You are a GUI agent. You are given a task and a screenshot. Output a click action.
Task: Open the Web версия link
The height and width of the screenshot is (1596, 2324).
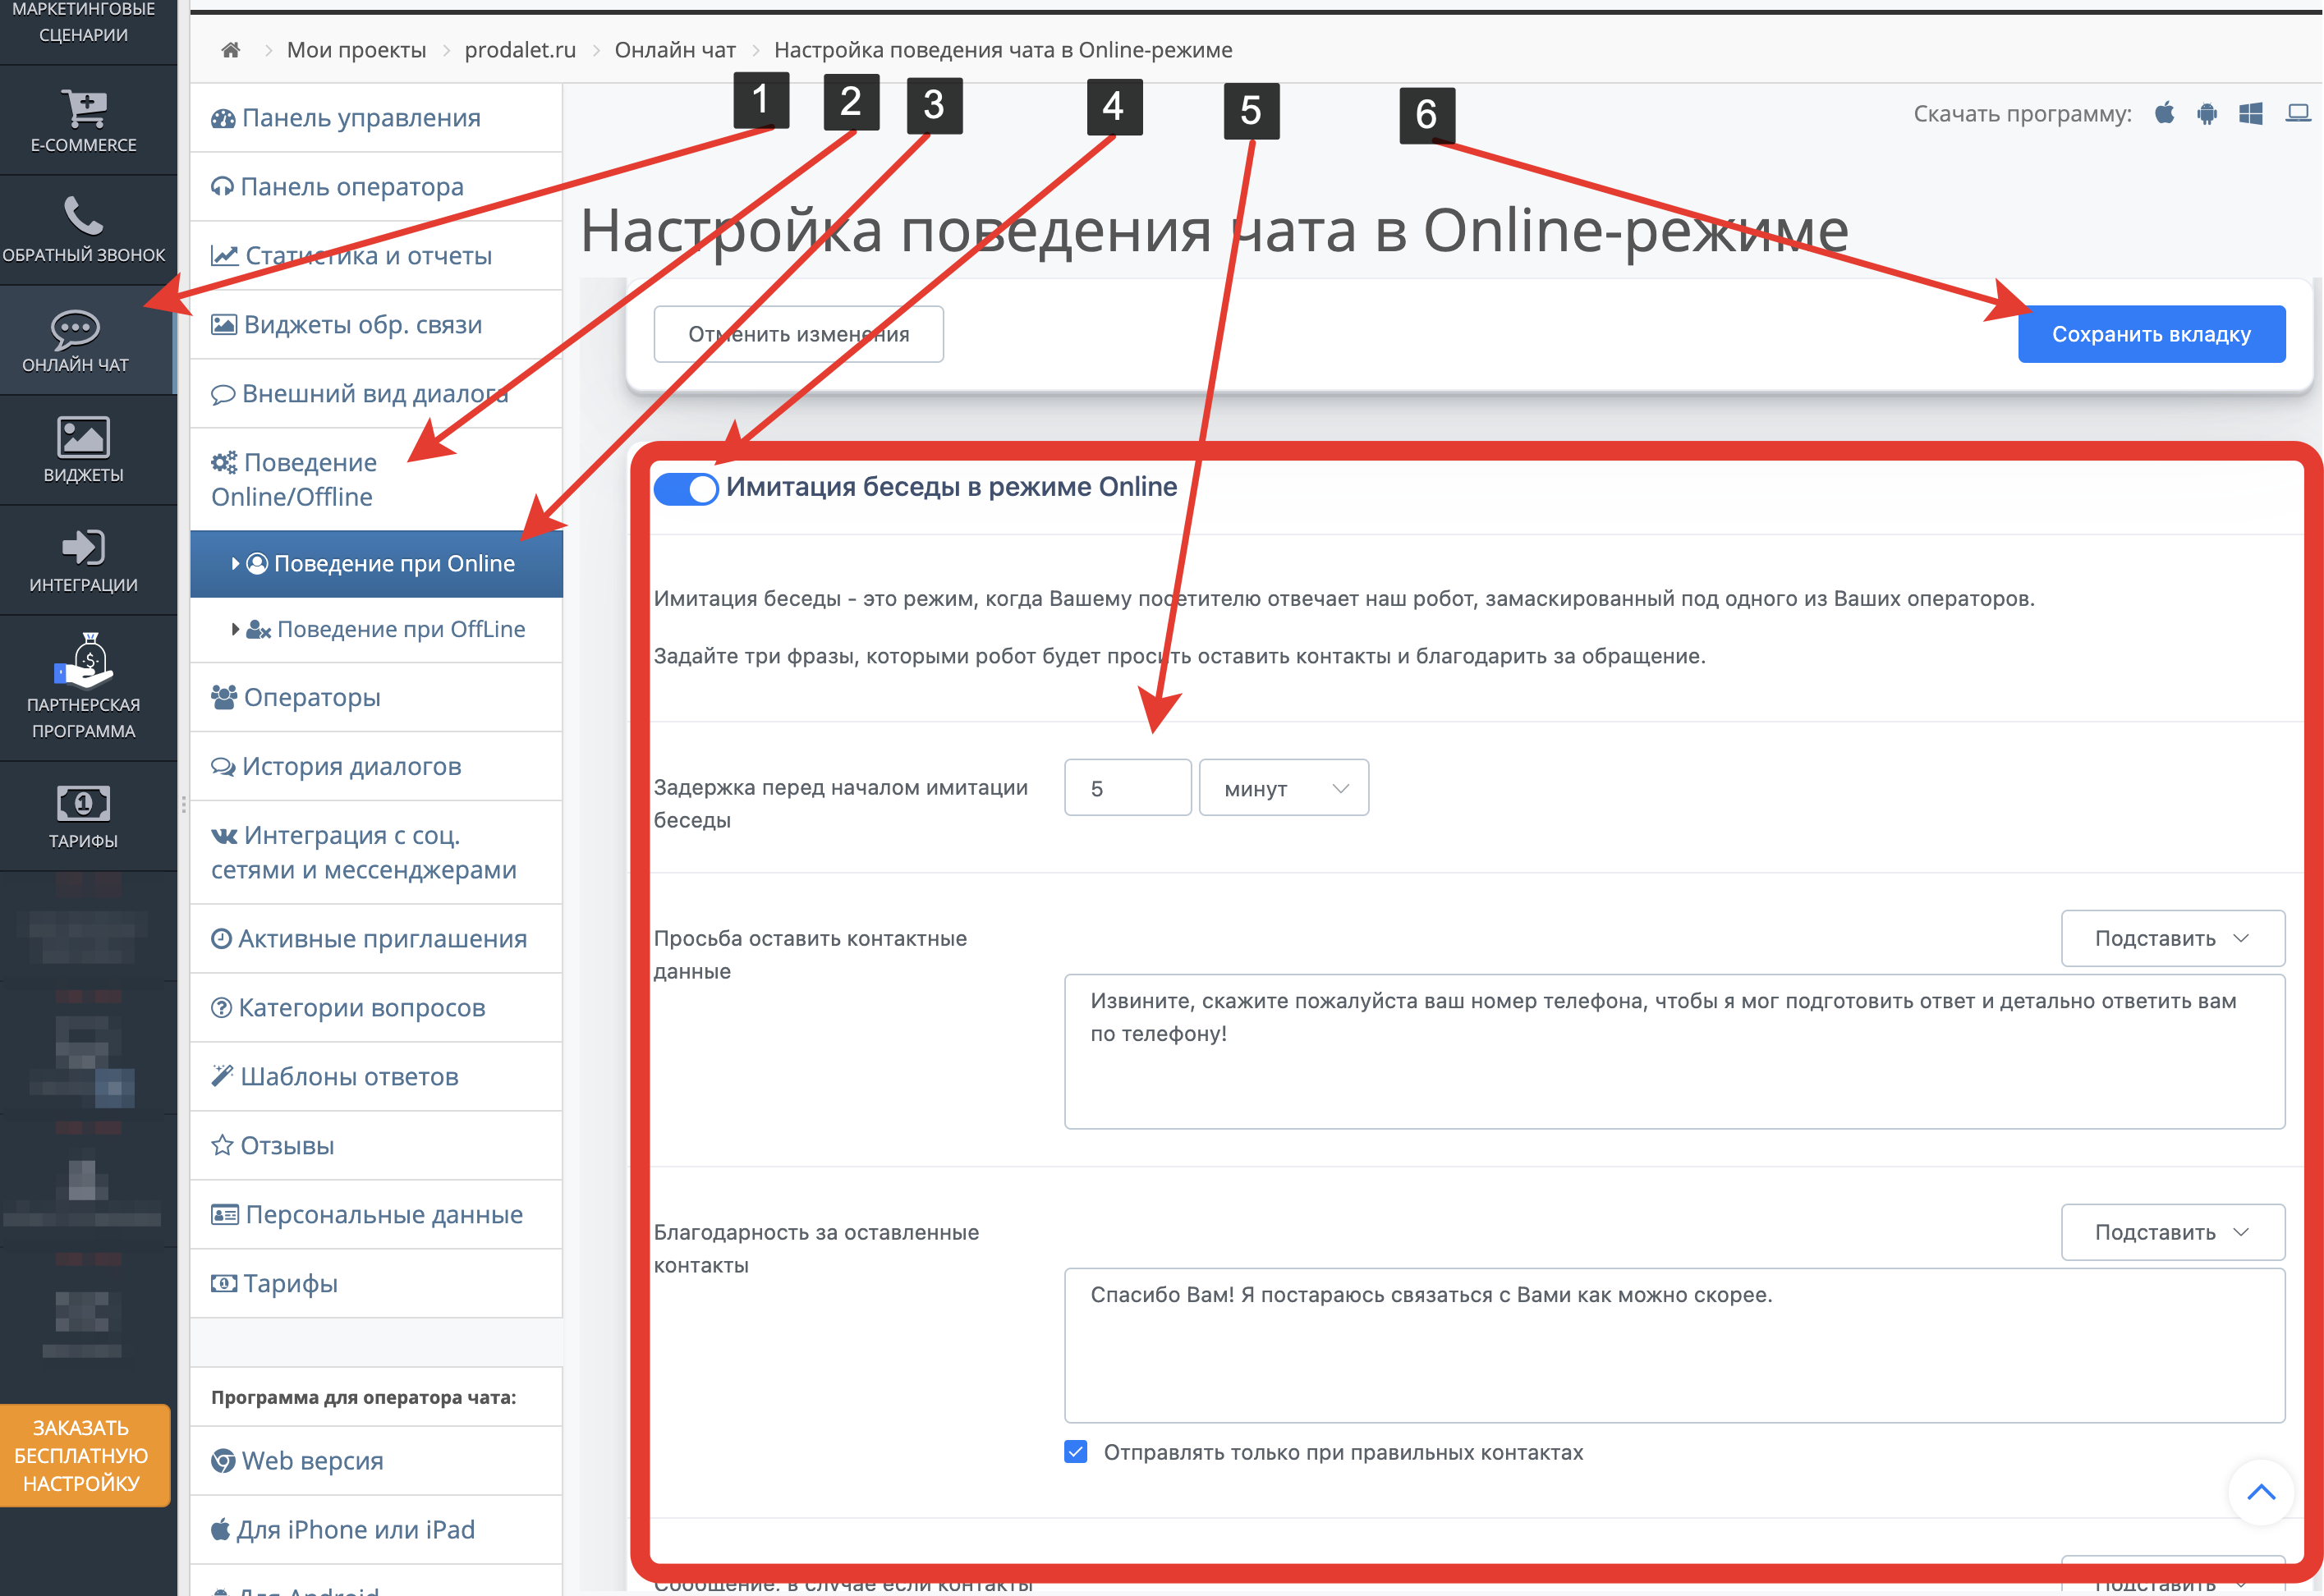376,1461
